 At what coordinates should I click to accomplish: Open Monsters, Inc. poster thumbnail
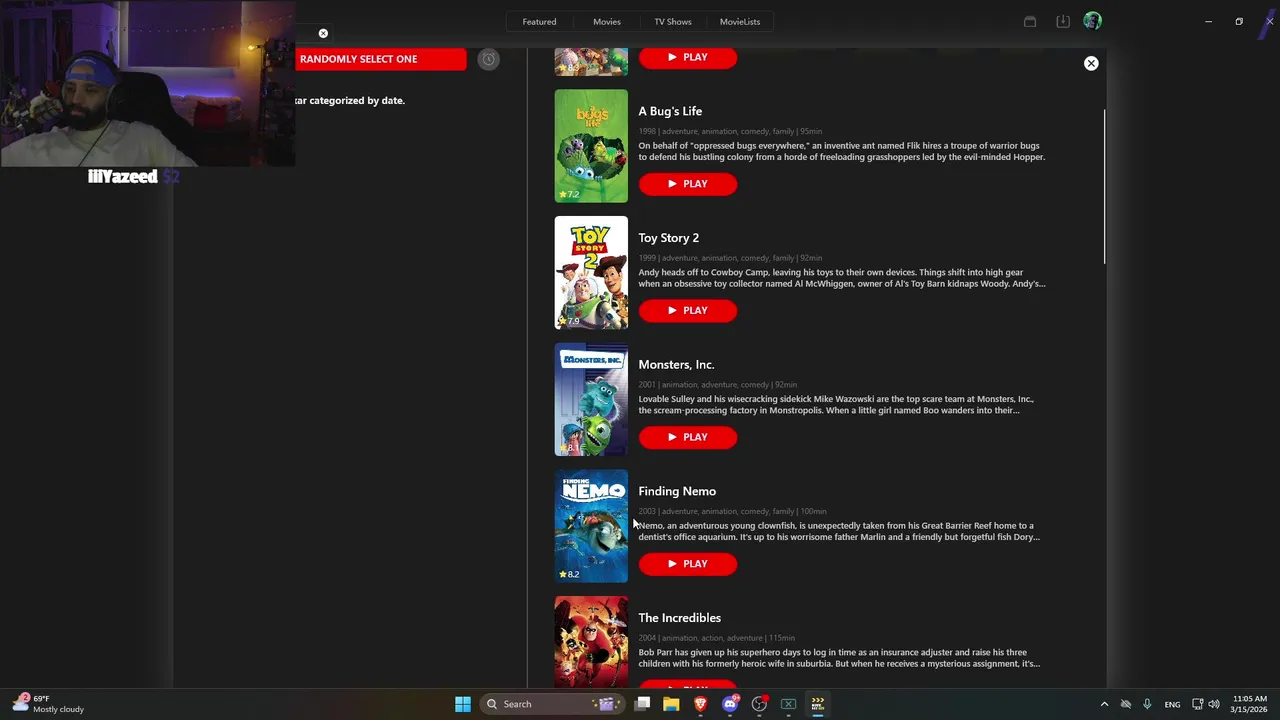click(x=591, y=400)
